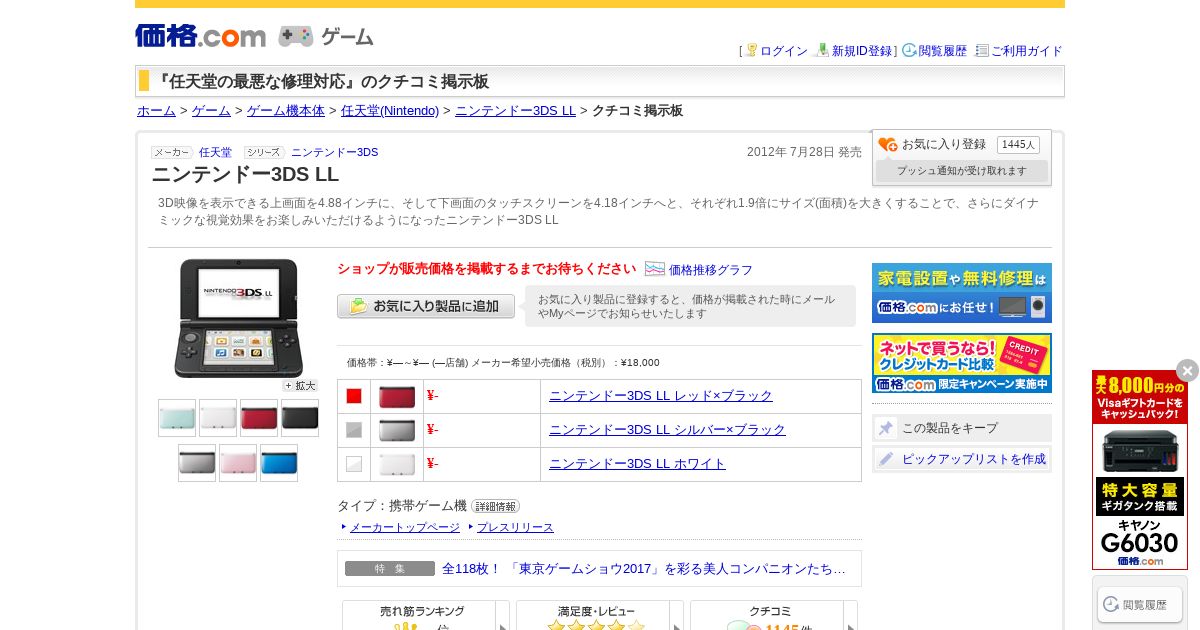Open プレスリリース link
Image resolution: width=1200 pixels, height=630 pixels.
(515, 527)
